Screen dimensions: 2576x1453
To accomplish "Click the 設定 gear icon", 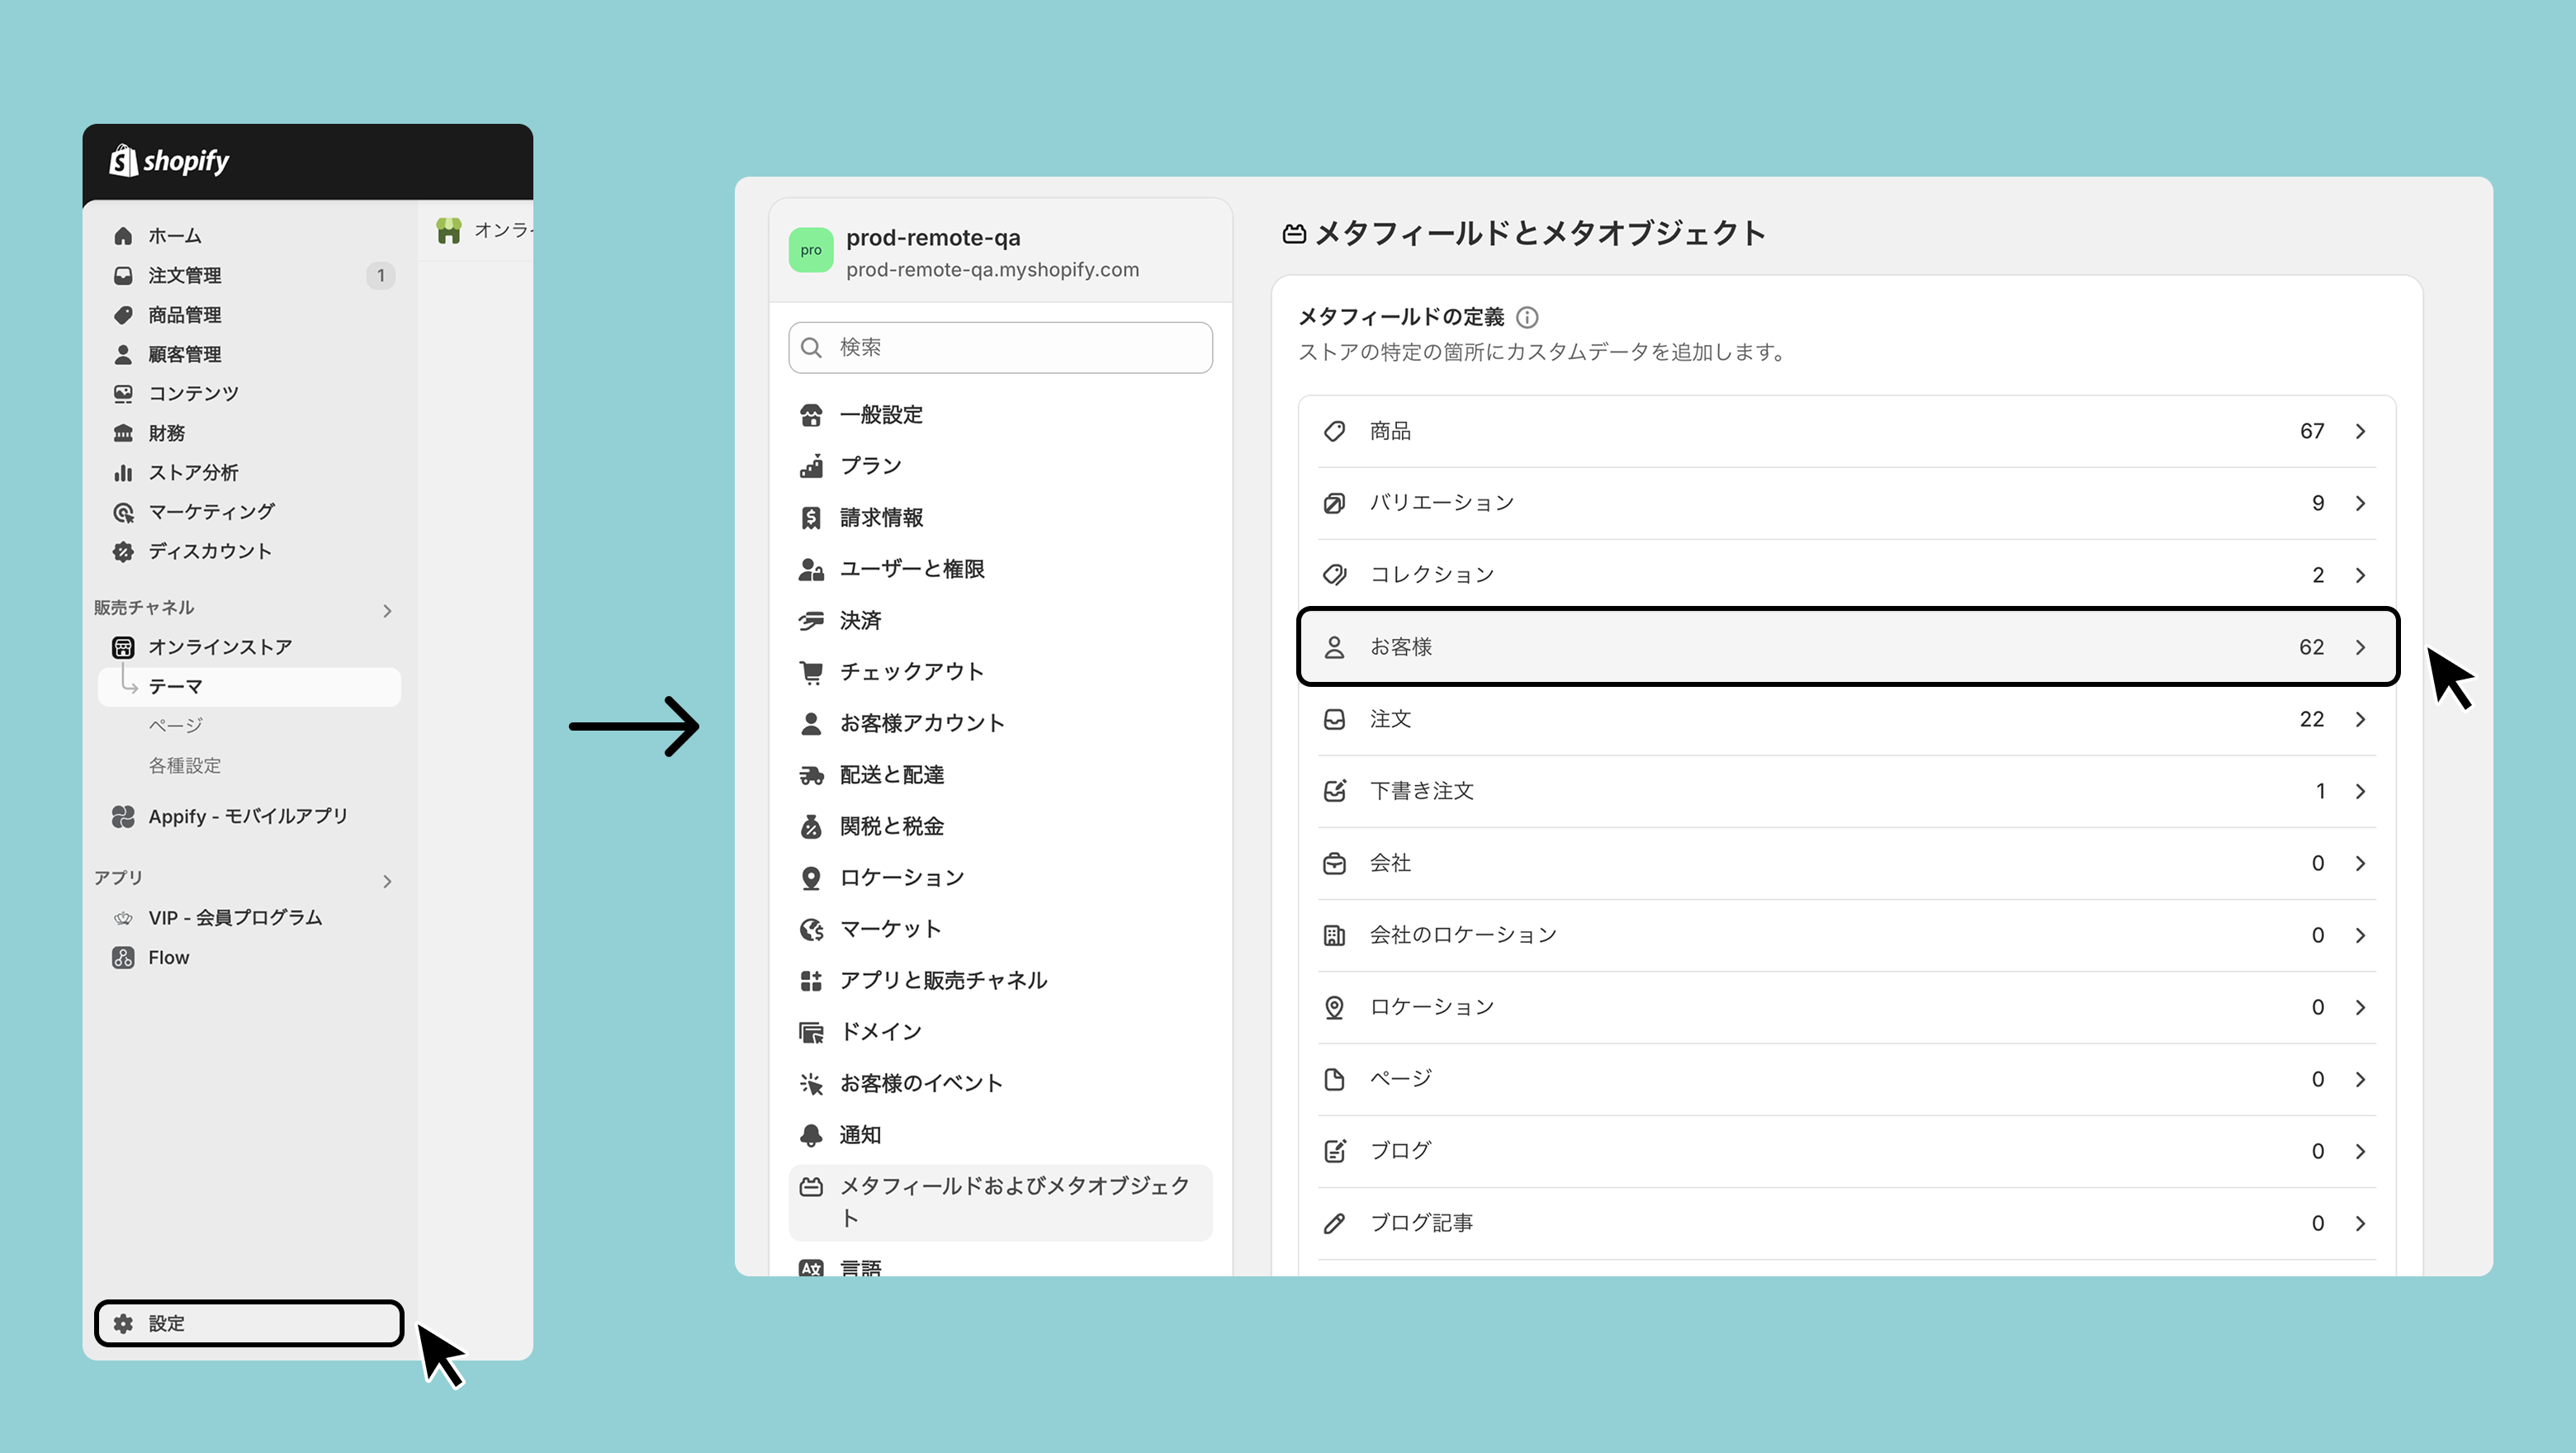I will point(123,1323).
